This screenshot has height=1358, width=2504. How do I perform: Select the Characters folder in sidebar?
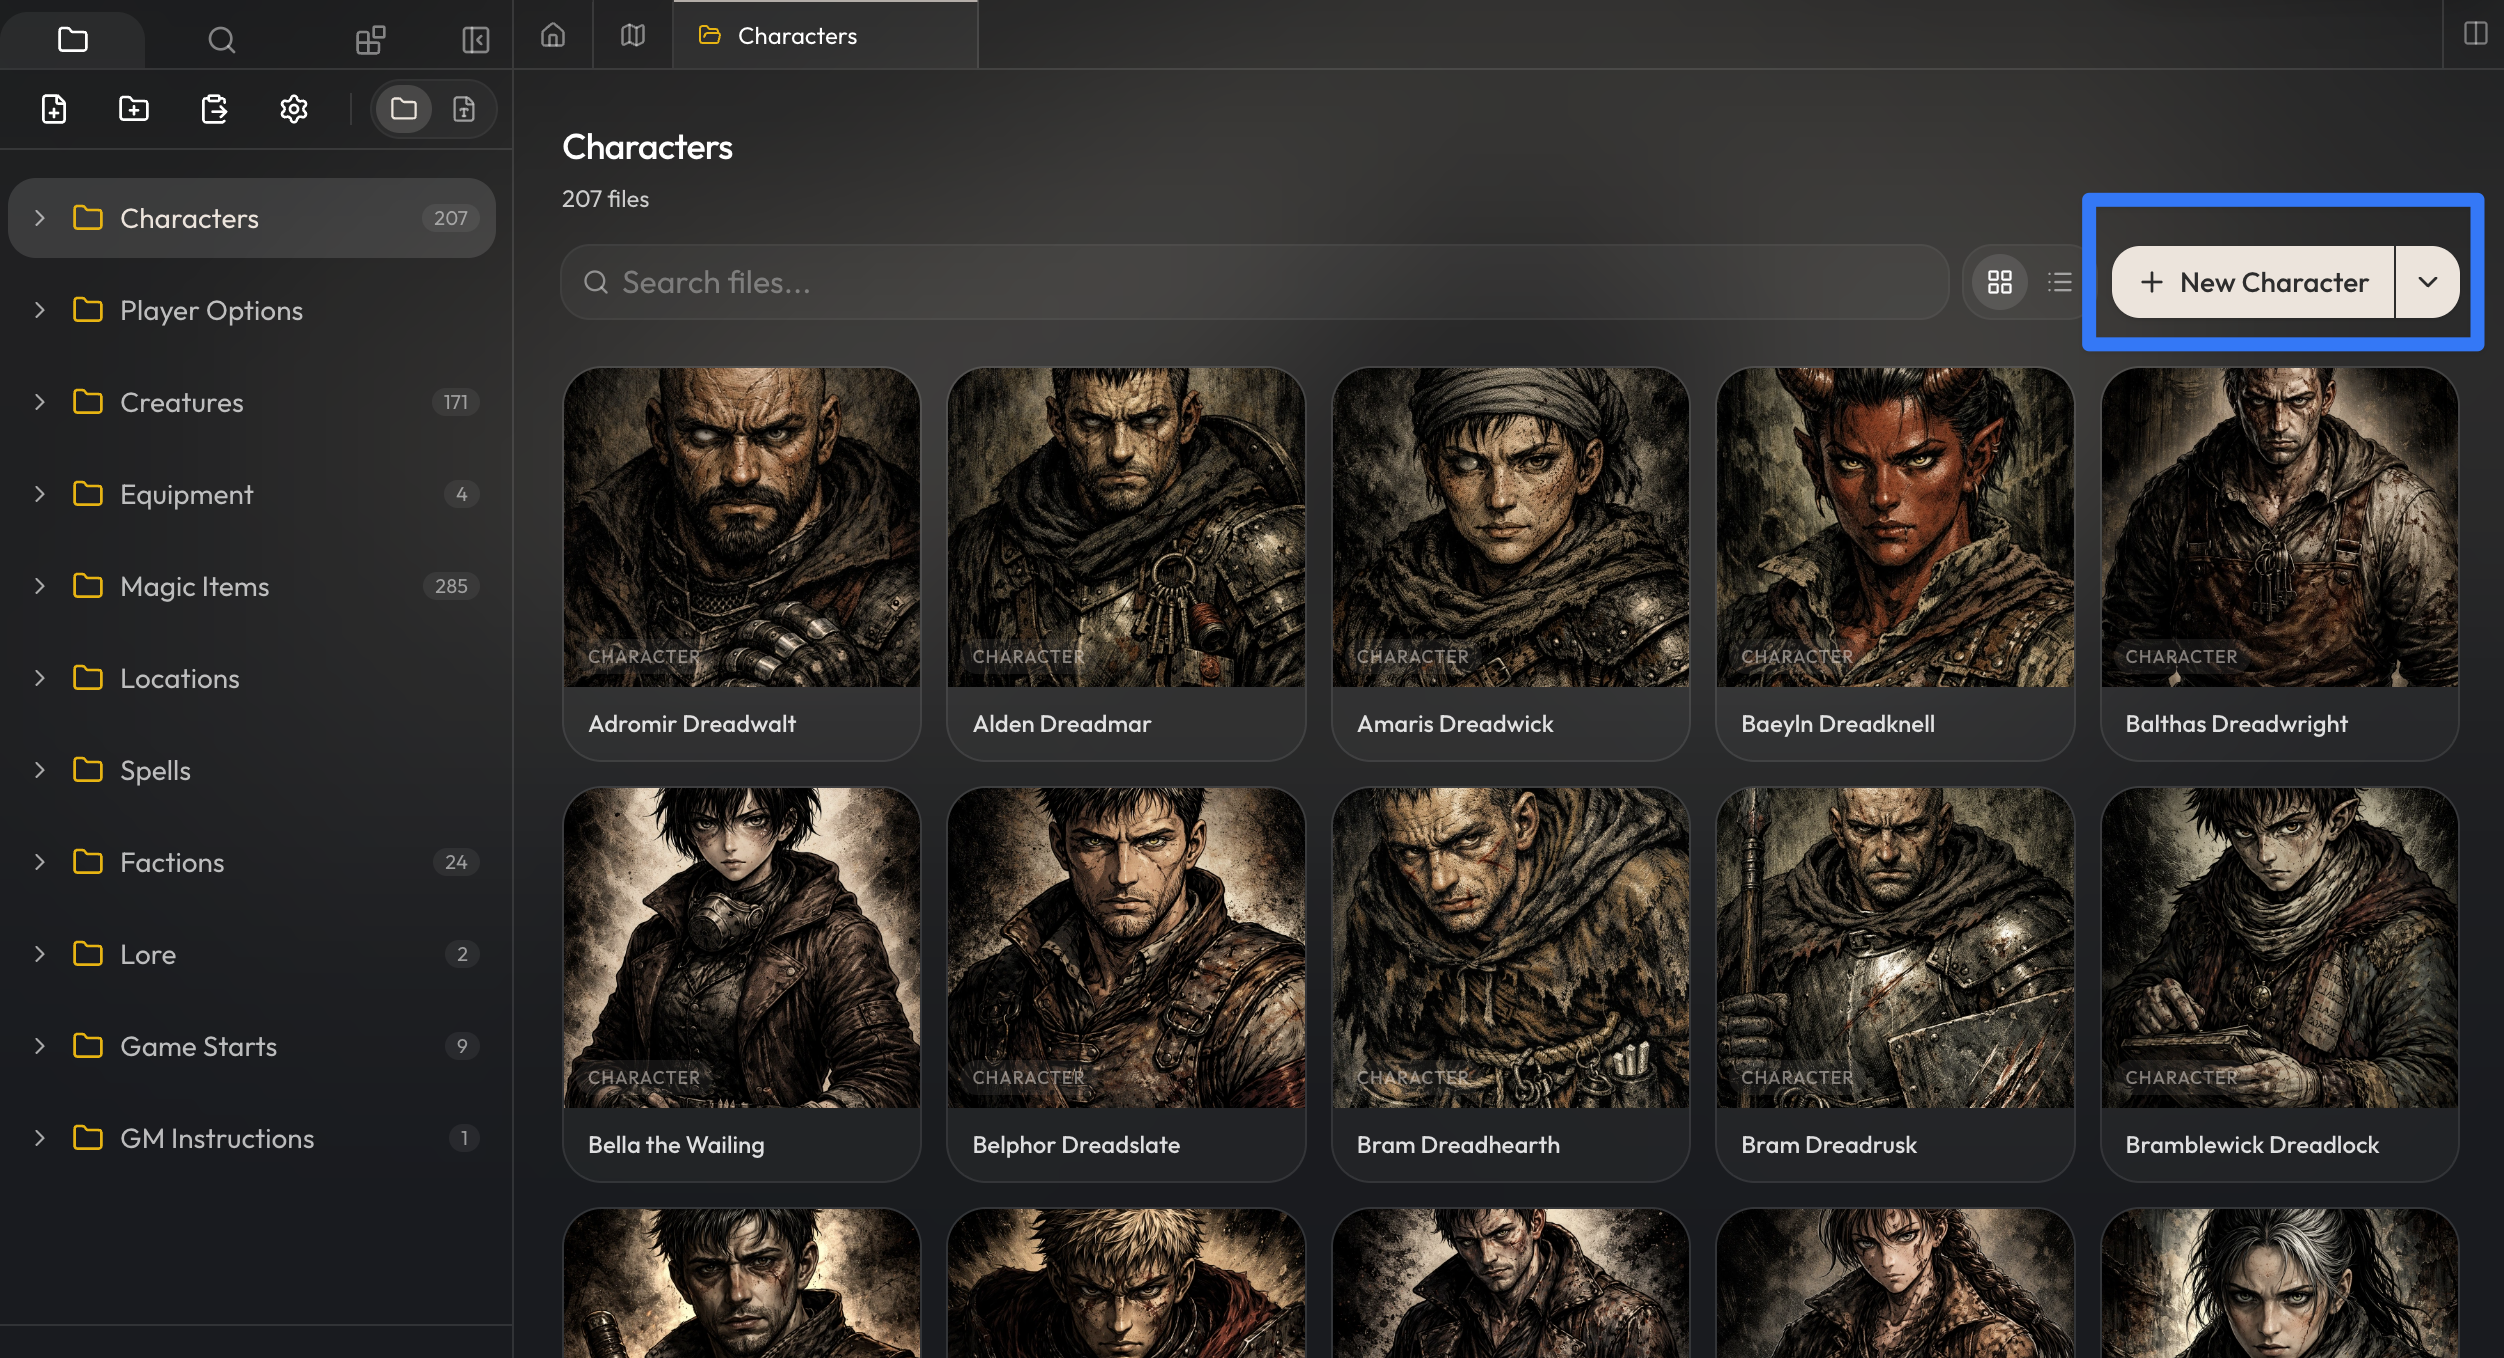pyautogui.click(x=252, y=218)
